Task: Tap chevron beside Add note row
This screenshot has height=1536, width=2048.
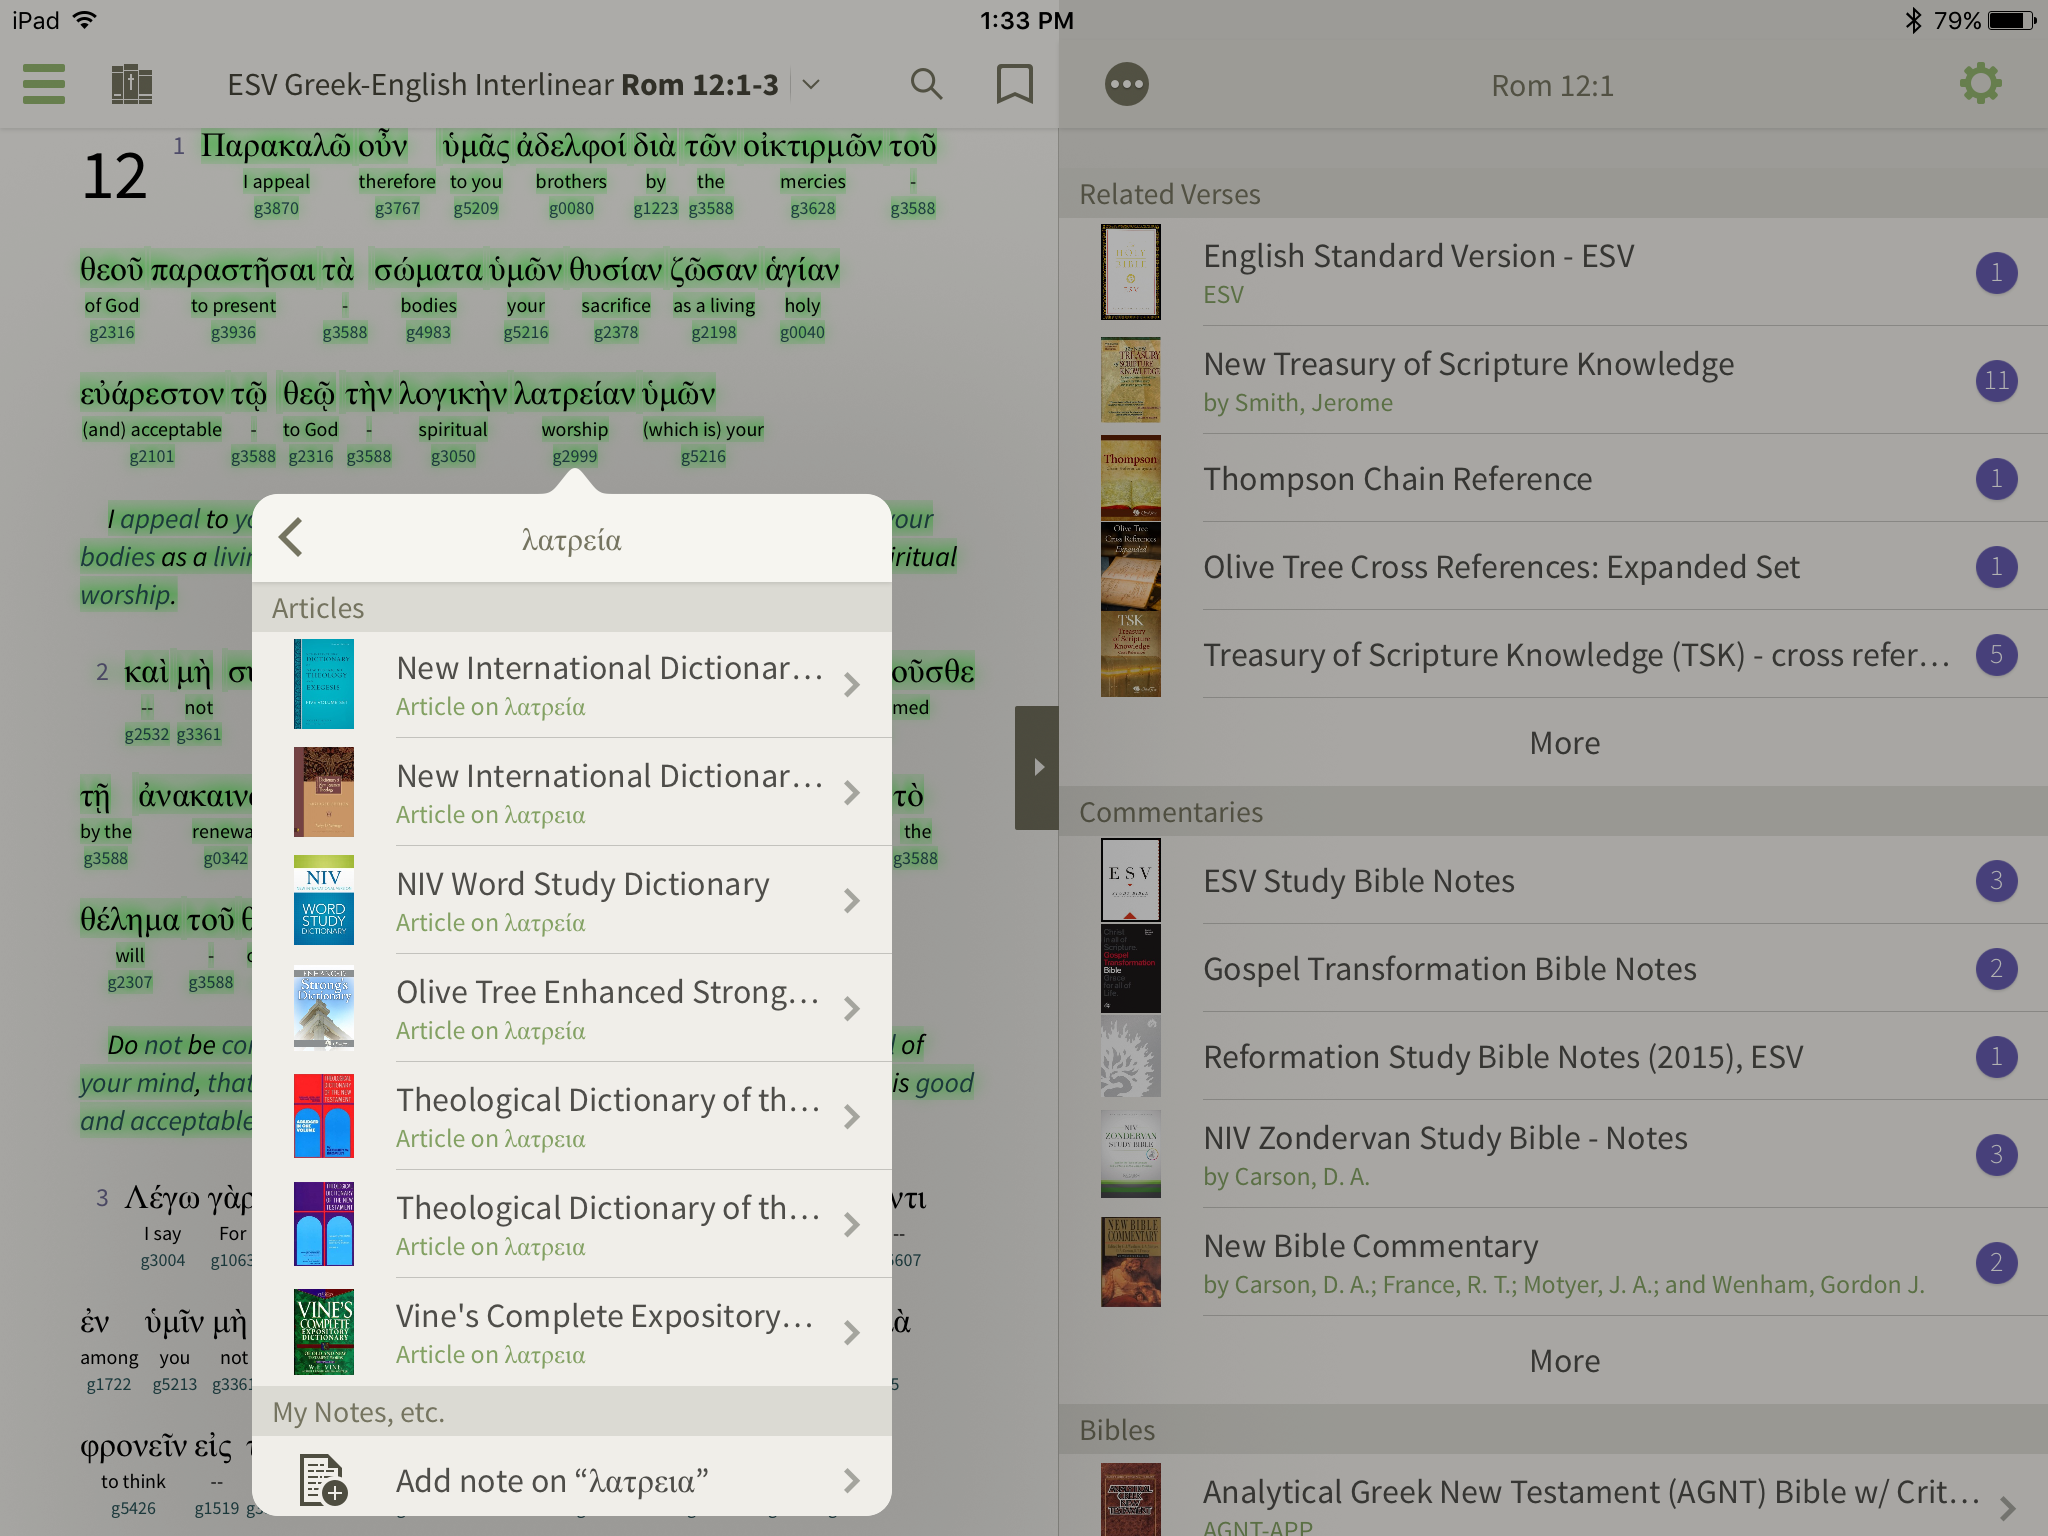Action: [x=852, y=1480]
